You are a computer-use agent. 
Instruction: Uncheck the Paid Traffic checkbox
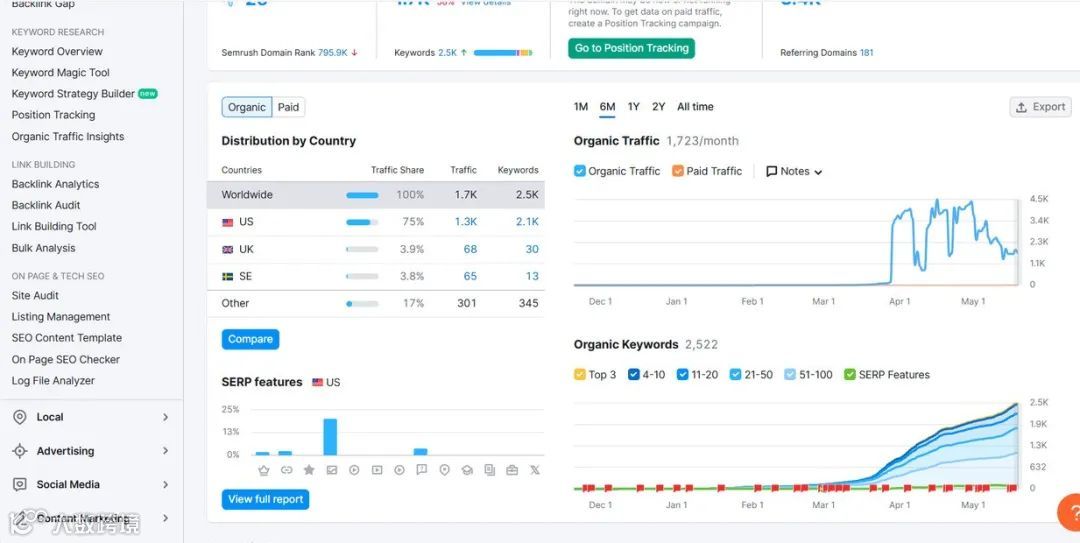coord(678,171)
